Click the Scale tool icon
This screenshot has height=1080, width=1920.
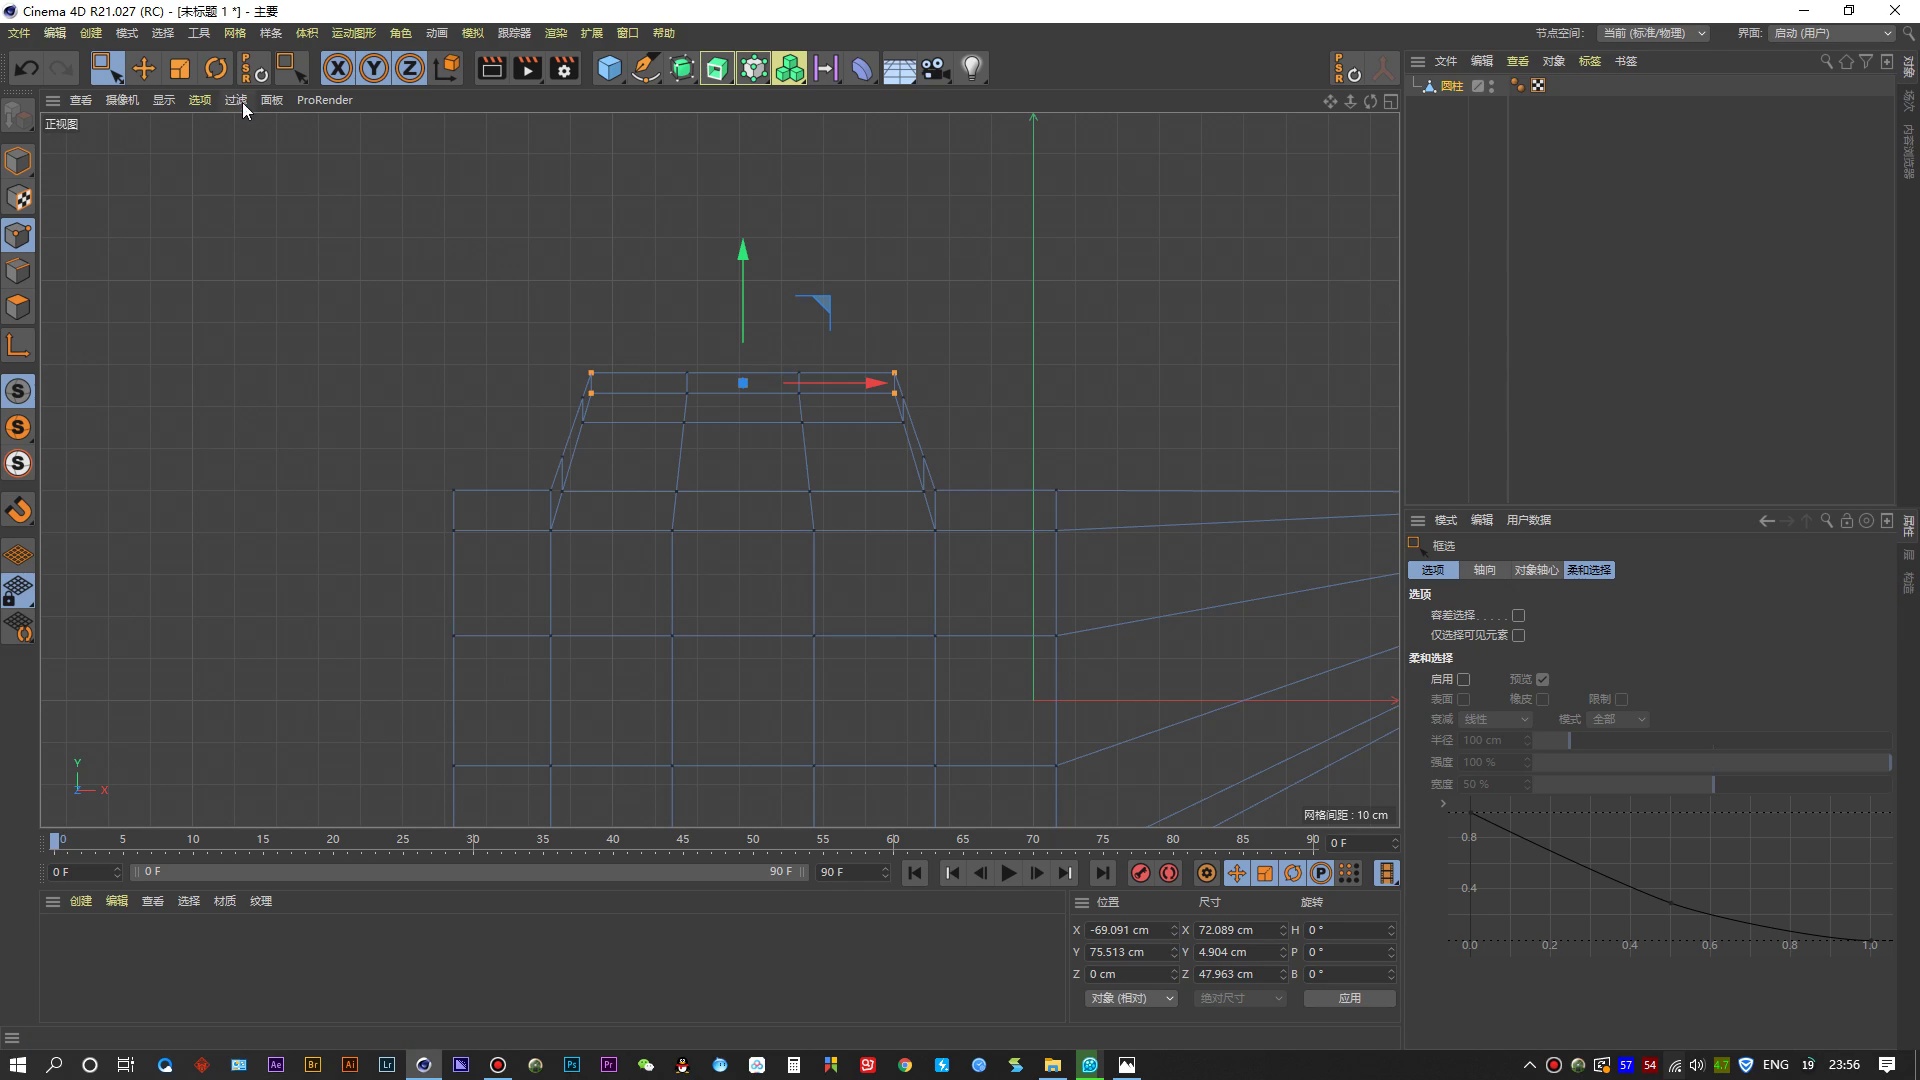(x=180, y=68)
